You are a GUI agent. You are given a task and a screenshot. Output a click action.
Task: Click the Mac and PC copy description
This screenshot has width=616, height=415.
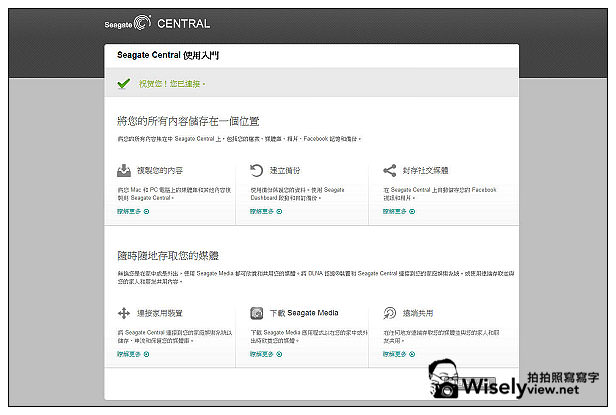pos(174,194)
